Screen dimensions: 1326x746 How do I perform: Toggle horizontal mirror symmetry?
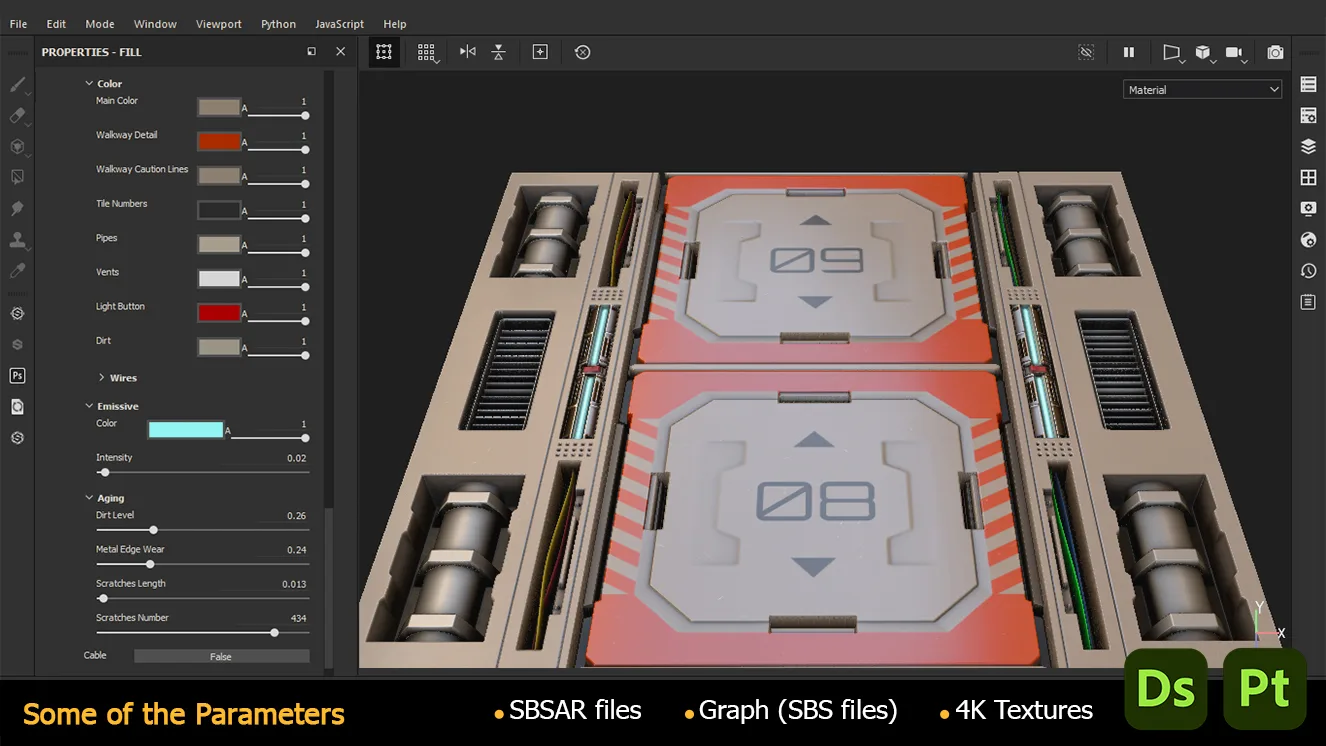point(467,52)
